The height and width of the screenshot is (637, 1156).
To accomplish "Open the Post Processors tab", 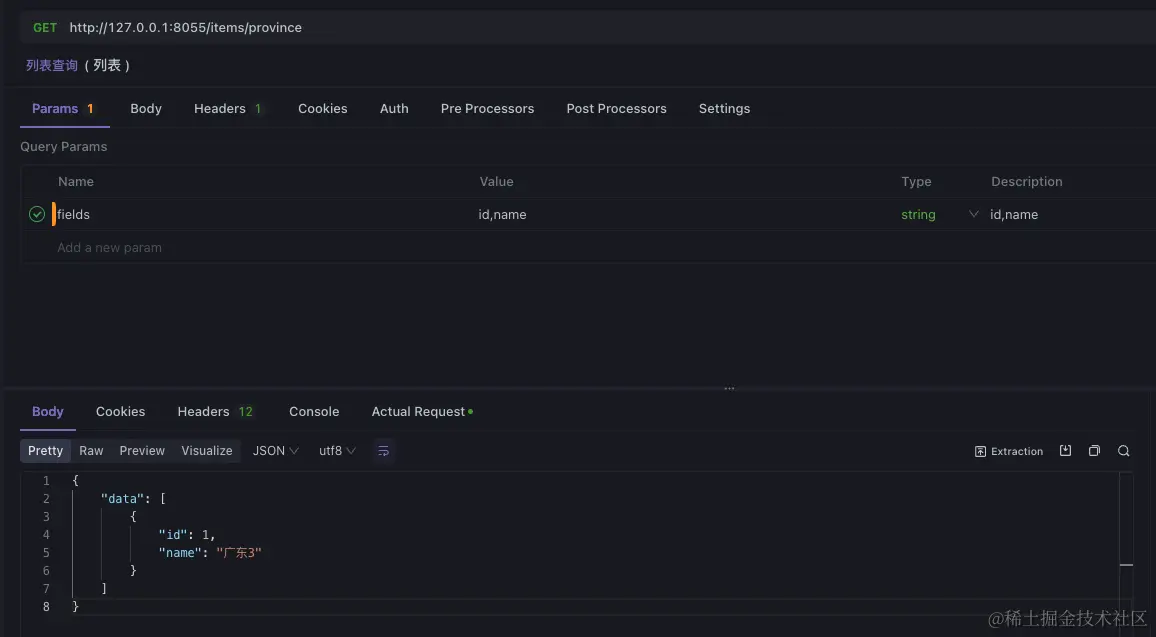I will point(616,109).
